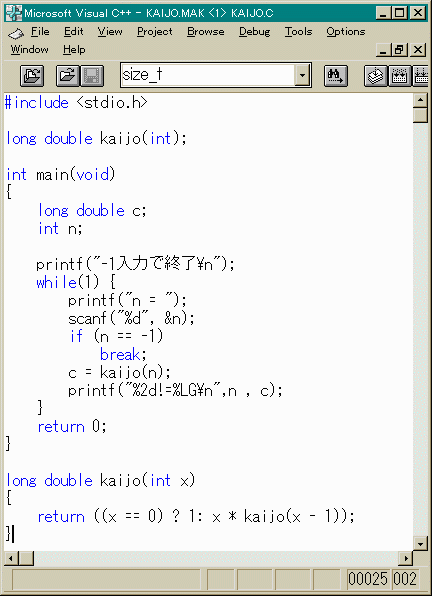Restore the KAIJO.C document child window
This screenshot has width=432, height=596.
400,50
